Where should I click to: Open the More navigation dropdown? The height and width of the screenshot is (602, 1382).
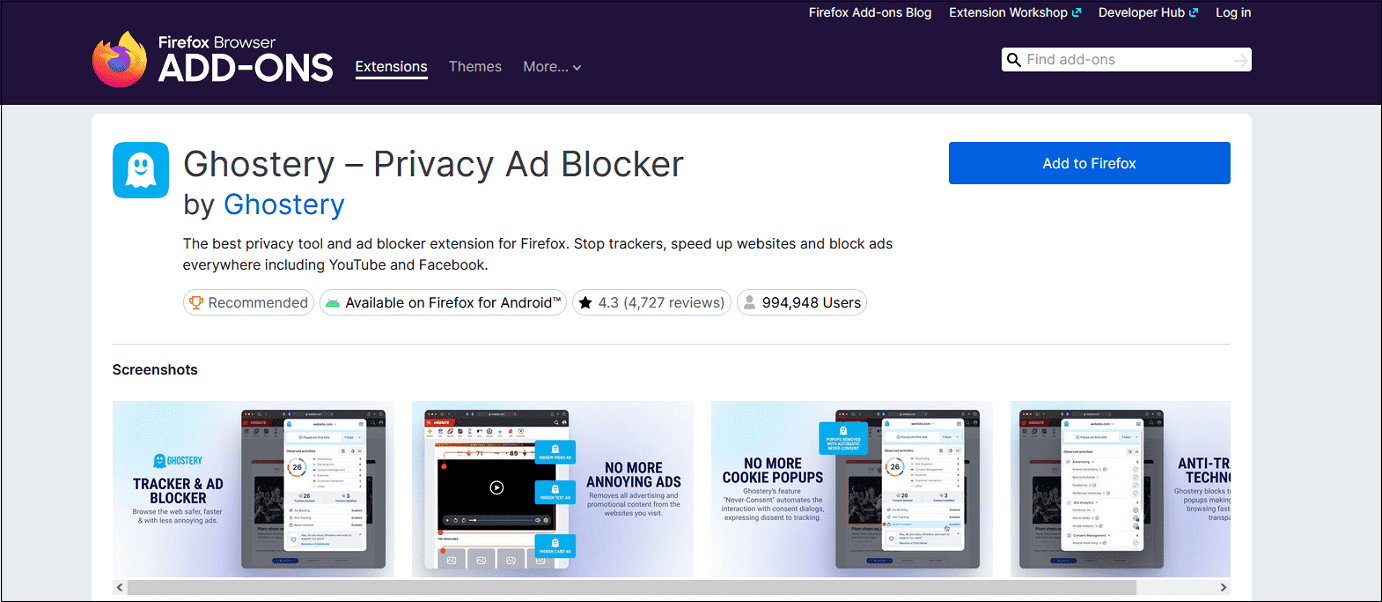(551, 66)
